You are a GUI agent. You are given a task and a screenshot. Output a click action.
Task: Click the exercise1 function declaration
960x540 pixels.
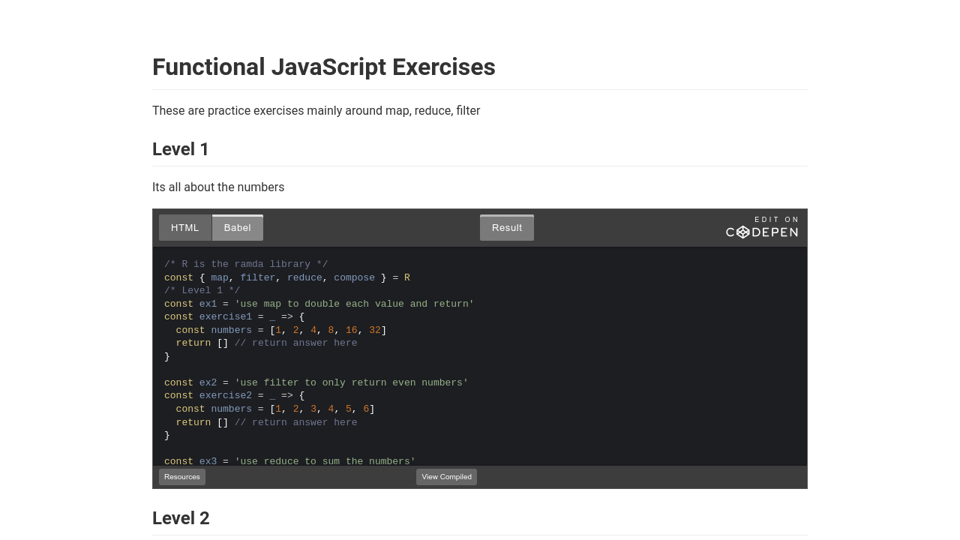234,317
